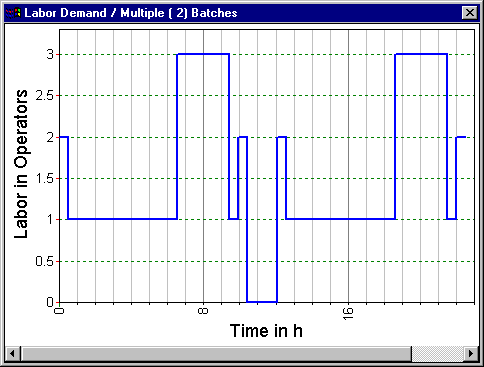Click the 'Time in h' axis label

click(x=266, y=331)
